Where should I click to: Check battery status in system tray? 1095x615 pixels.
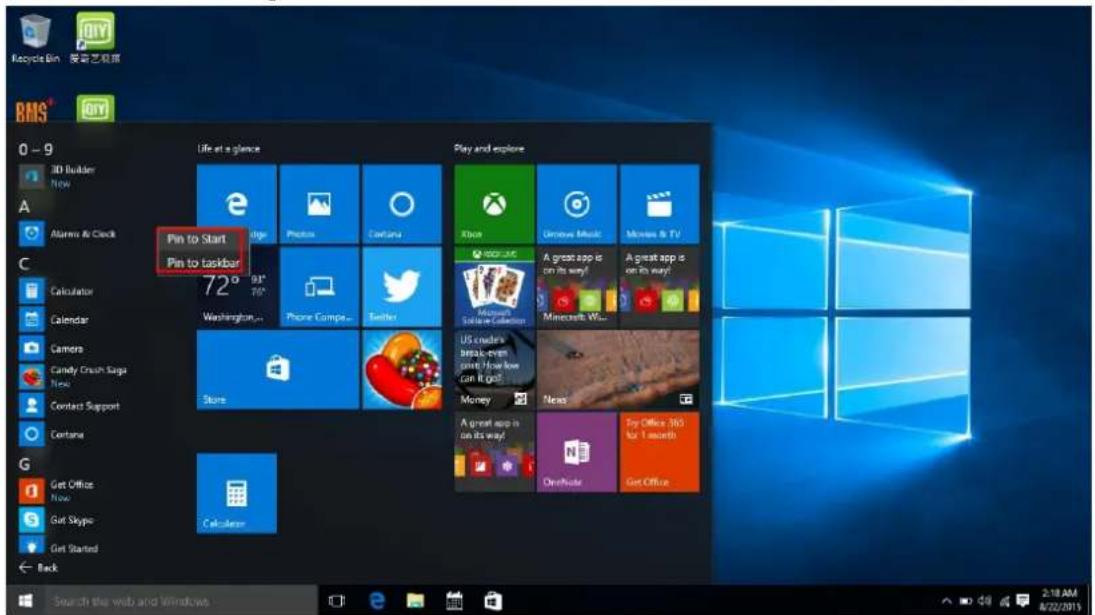click(966, 601)
